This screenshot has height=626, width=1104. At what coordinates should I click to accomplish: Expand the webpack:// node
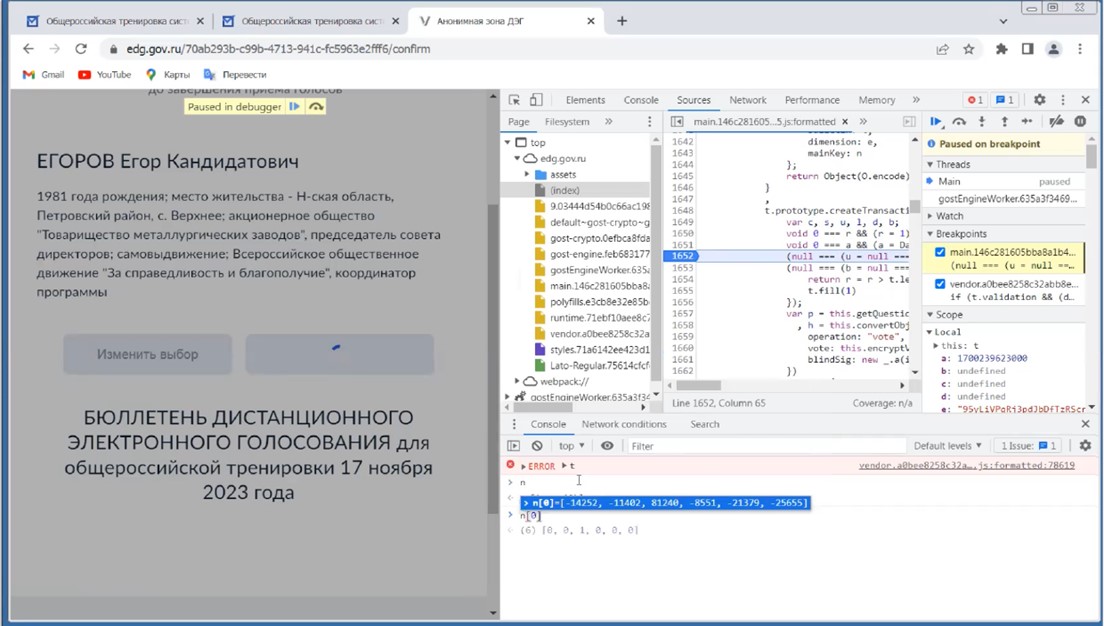pyautogui.click(x=518, y=381)
